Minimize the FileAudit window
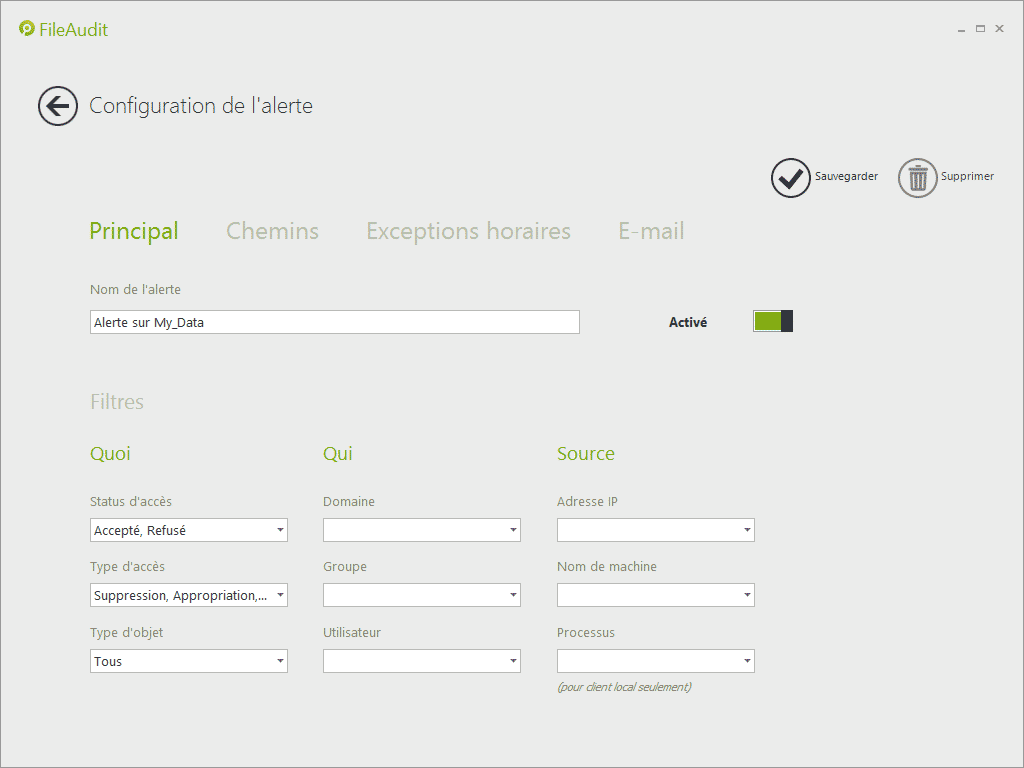1024x768 pixels. 961,29
